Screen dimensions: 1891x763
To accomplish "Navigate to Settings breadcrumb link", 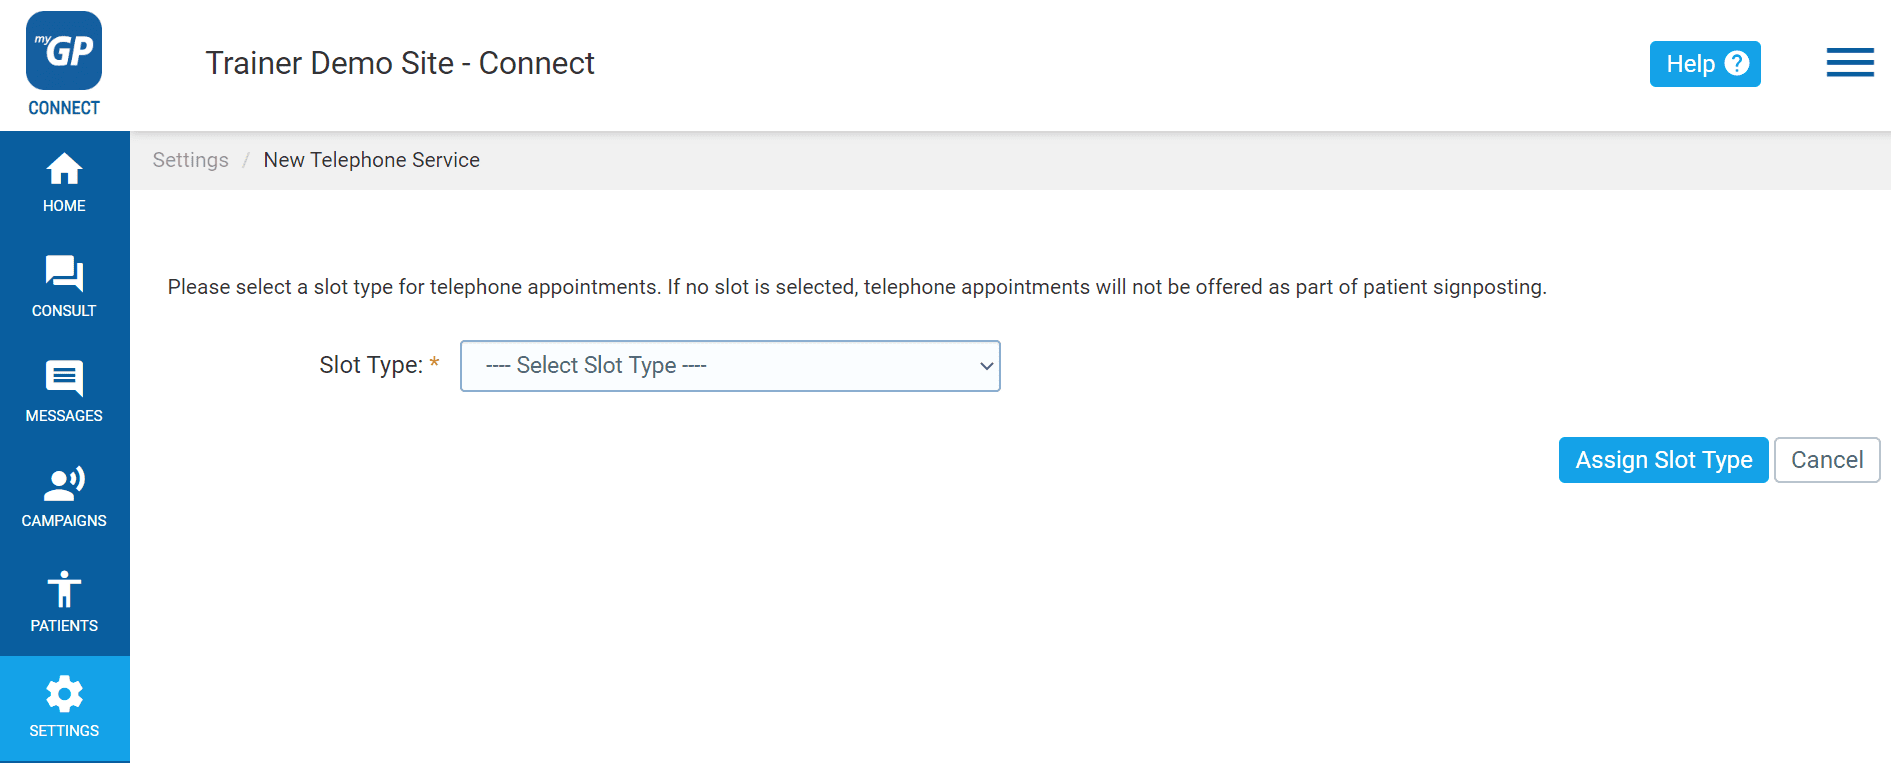I will [x=191, y=160].
